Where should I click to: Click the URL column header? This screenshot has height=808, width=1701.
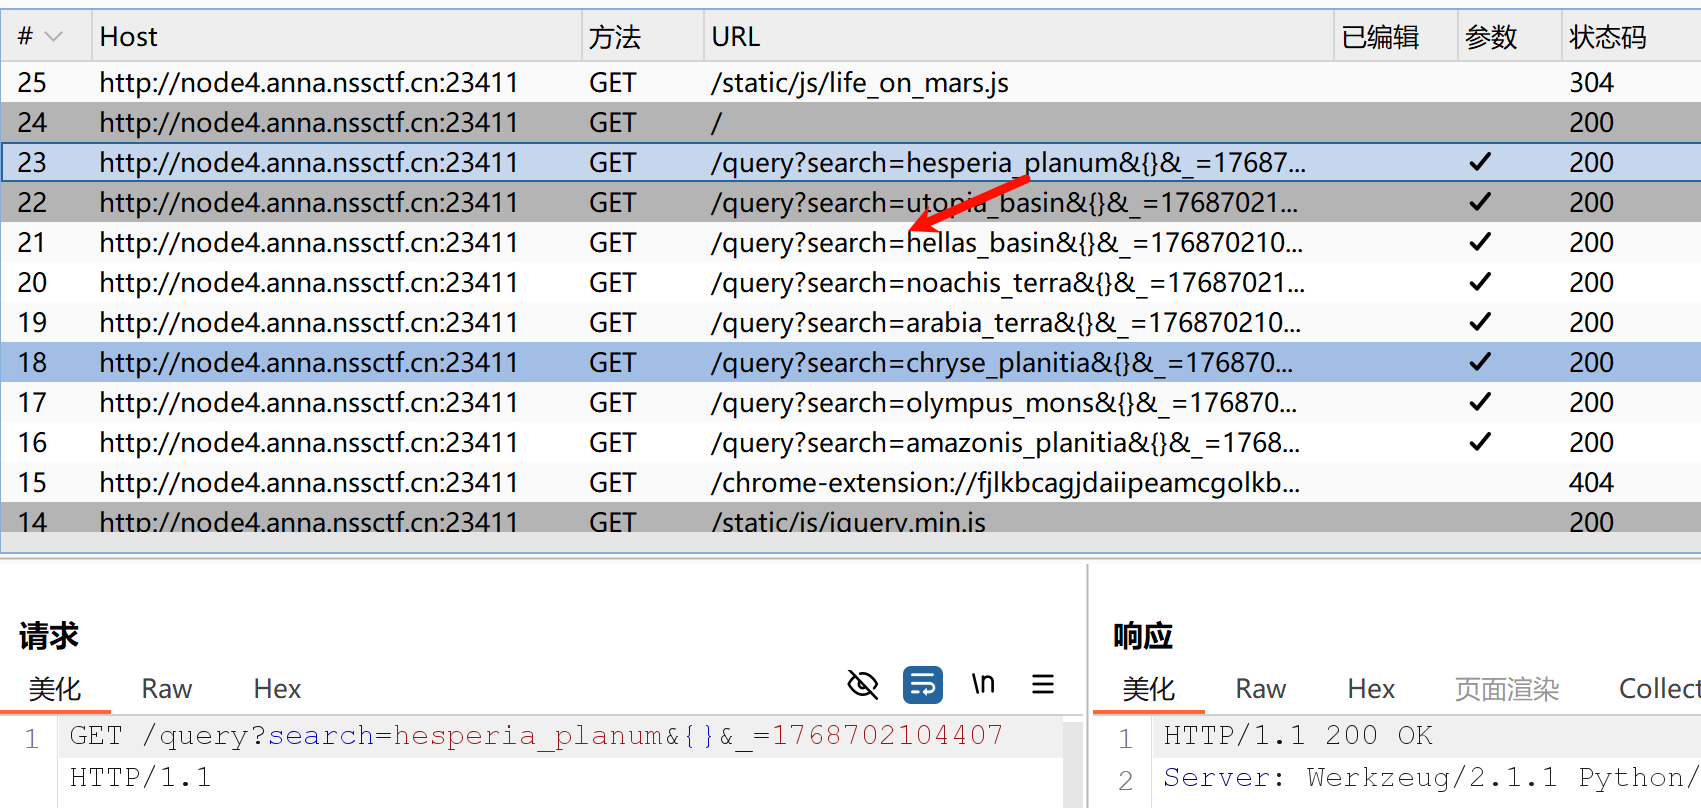736,37
